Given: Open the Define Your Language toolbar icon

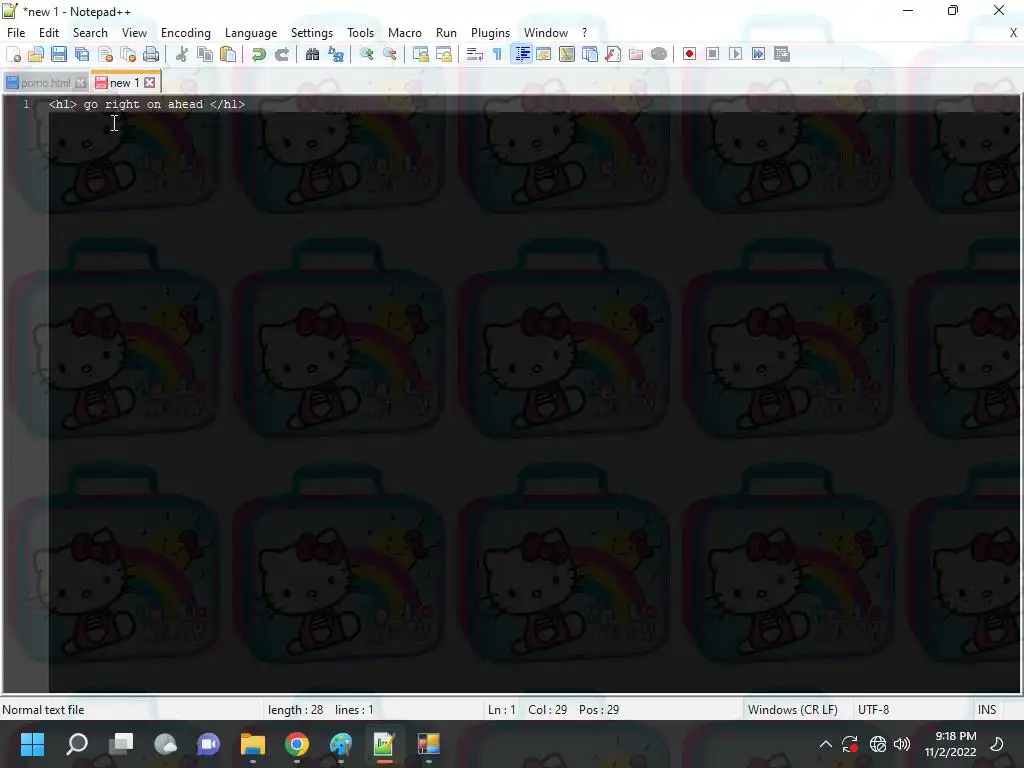Looking at the screenshot, I should 543,54.
